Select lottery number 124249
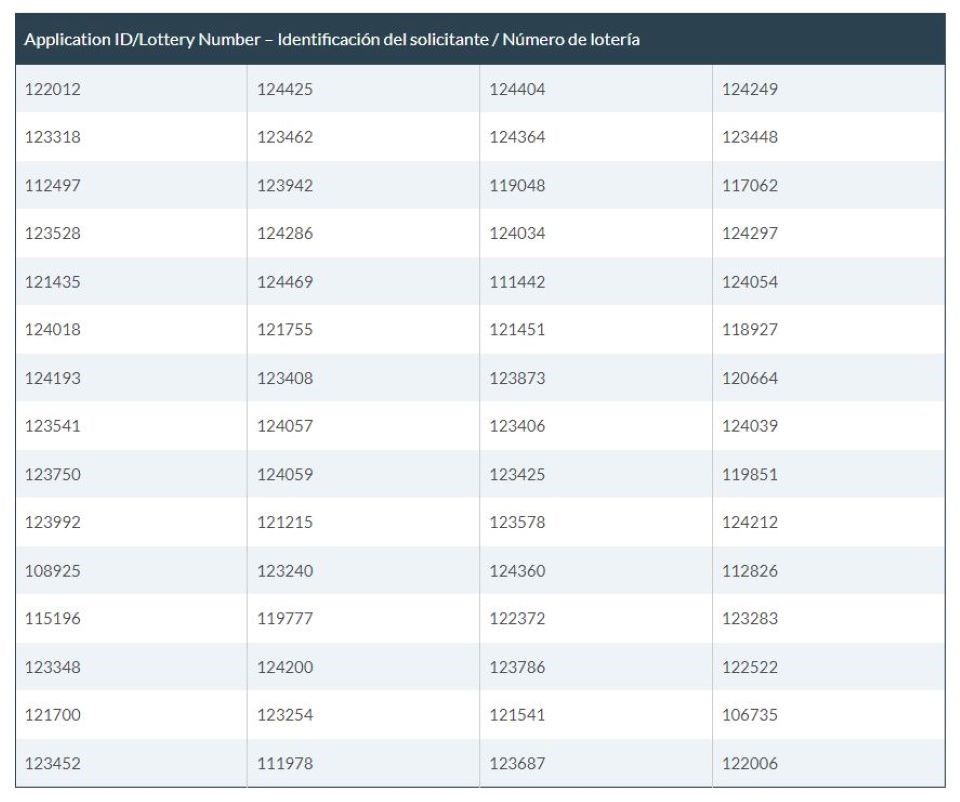Screen dimensions: 960x802 pos(749,89)
